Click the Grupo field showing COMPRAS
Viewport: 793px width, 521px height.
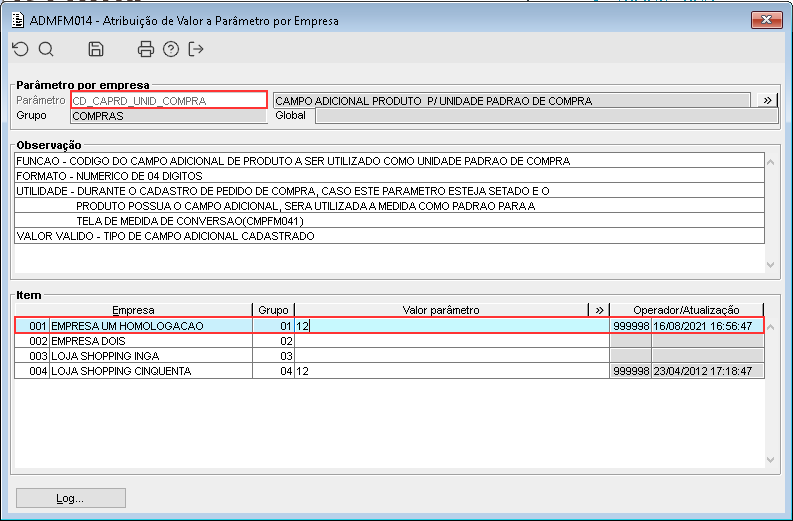168,116
